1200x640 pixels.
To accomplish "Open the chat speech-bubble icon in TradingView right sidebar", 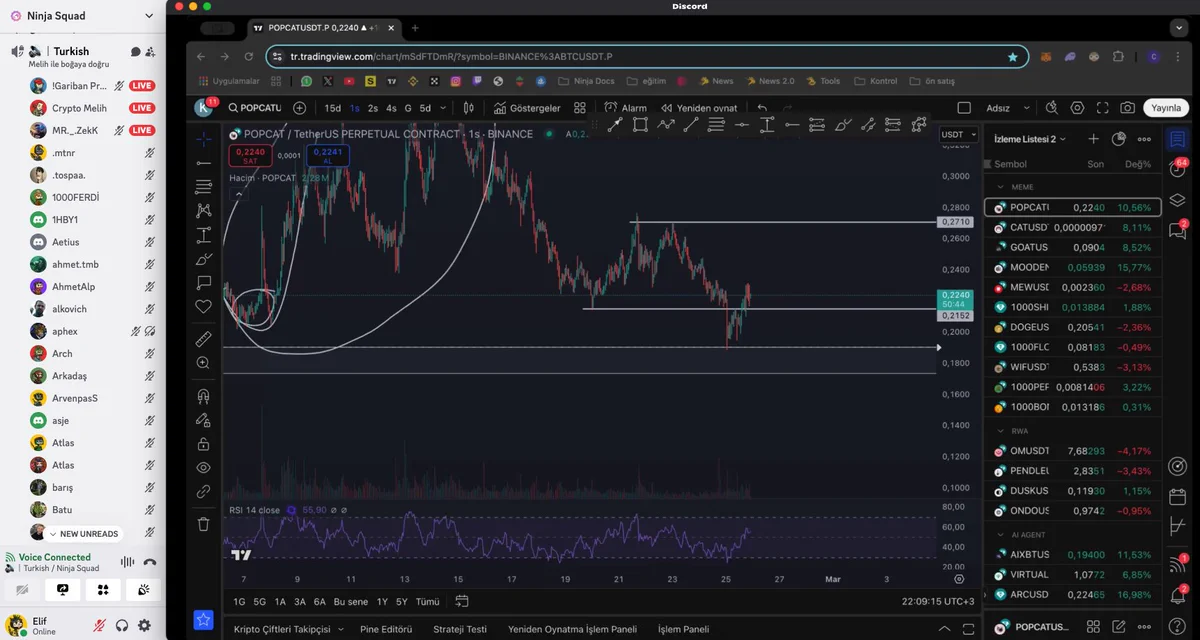I will tap(1177, 232).
